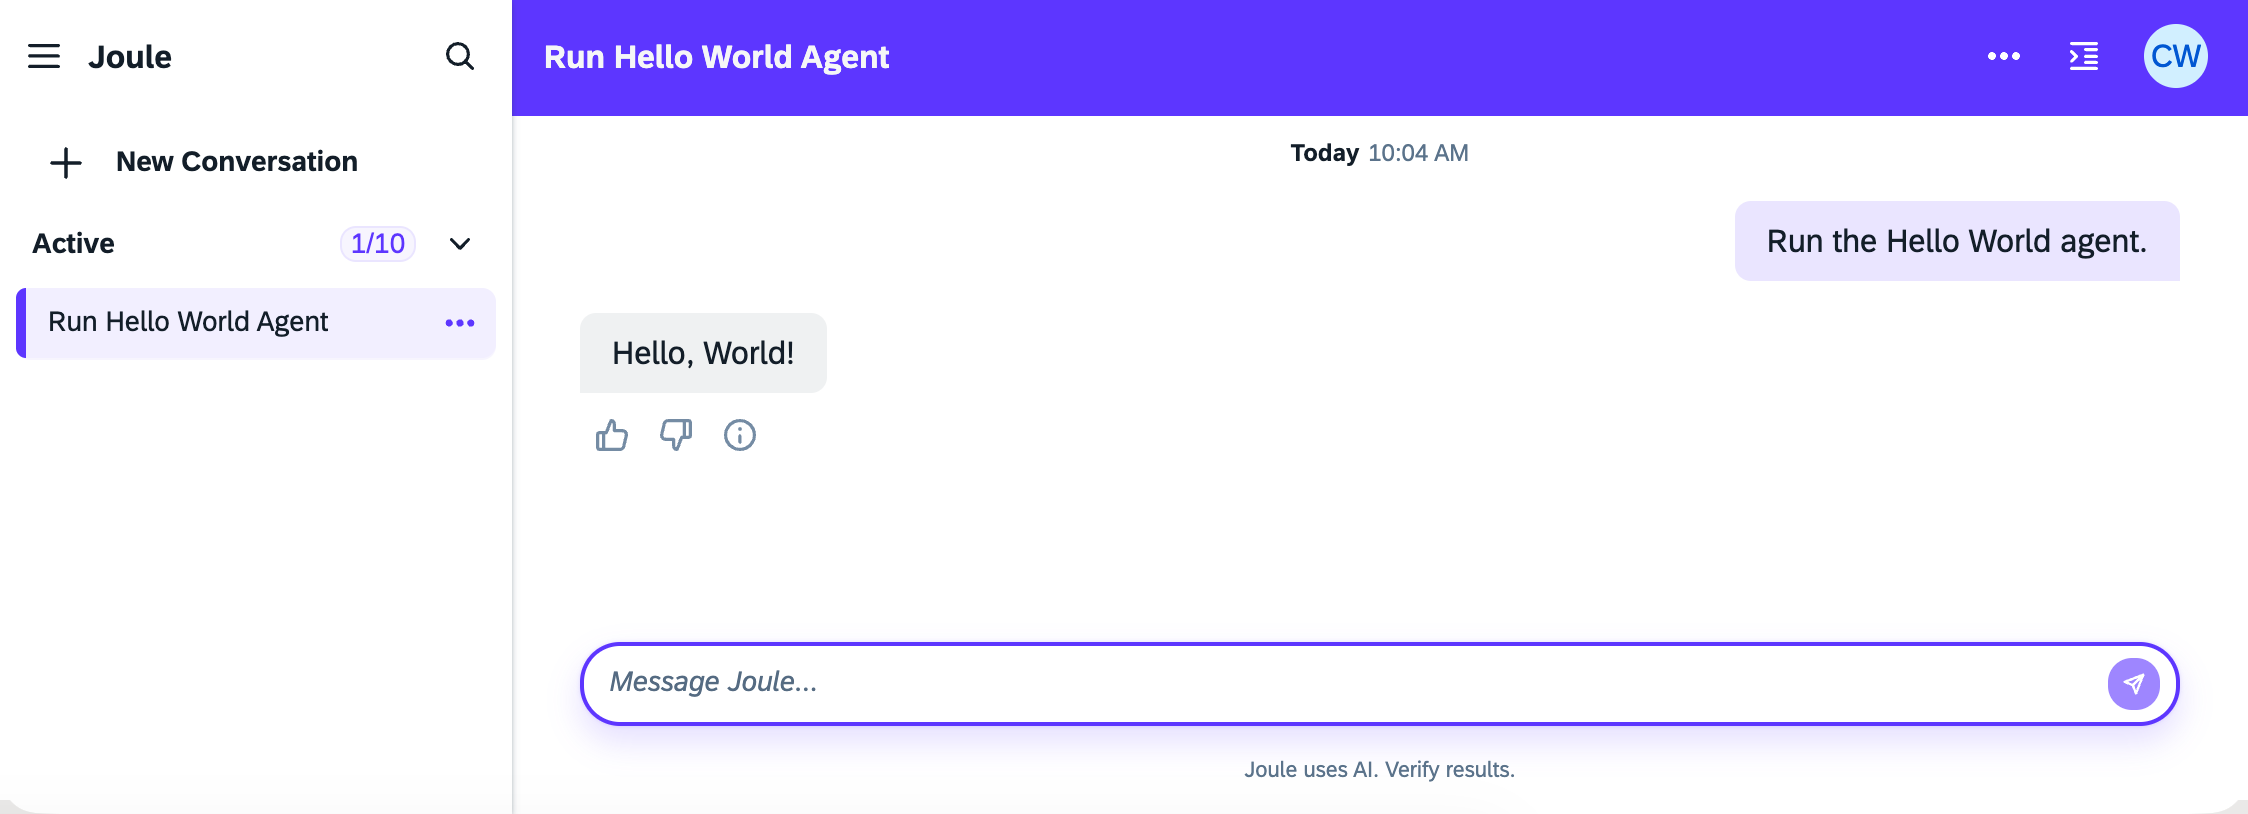
Task: Give thumbs up to Hello, World! response
Action: click(x=612, y=435)
